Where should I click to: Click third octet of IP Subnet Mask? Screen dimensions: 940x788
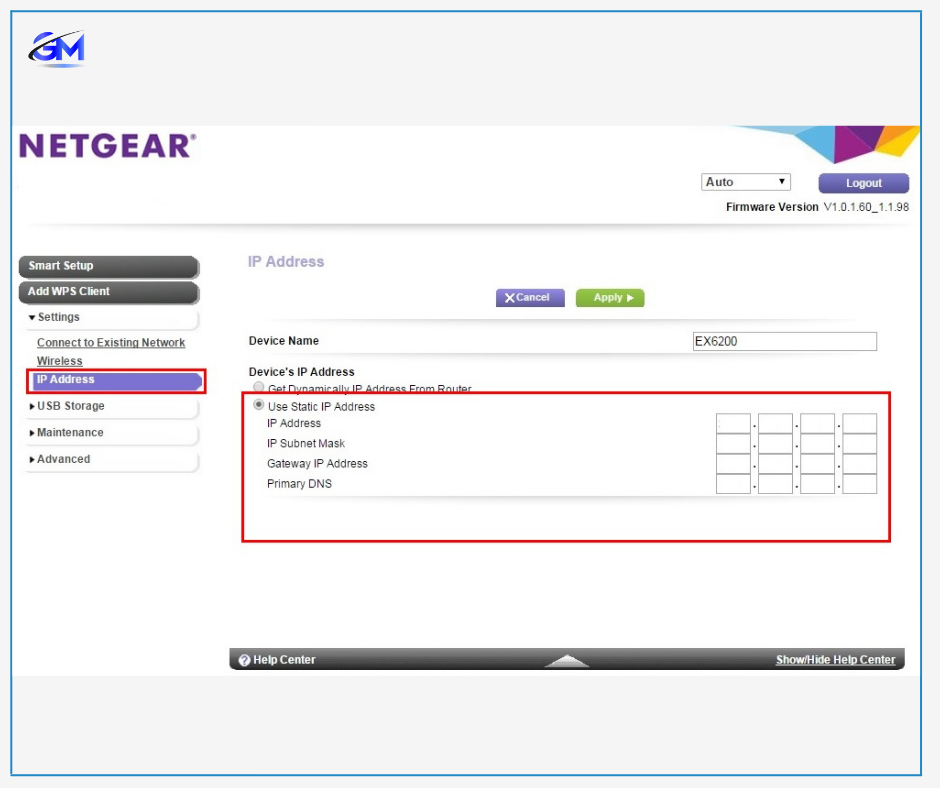coord(817,444)
